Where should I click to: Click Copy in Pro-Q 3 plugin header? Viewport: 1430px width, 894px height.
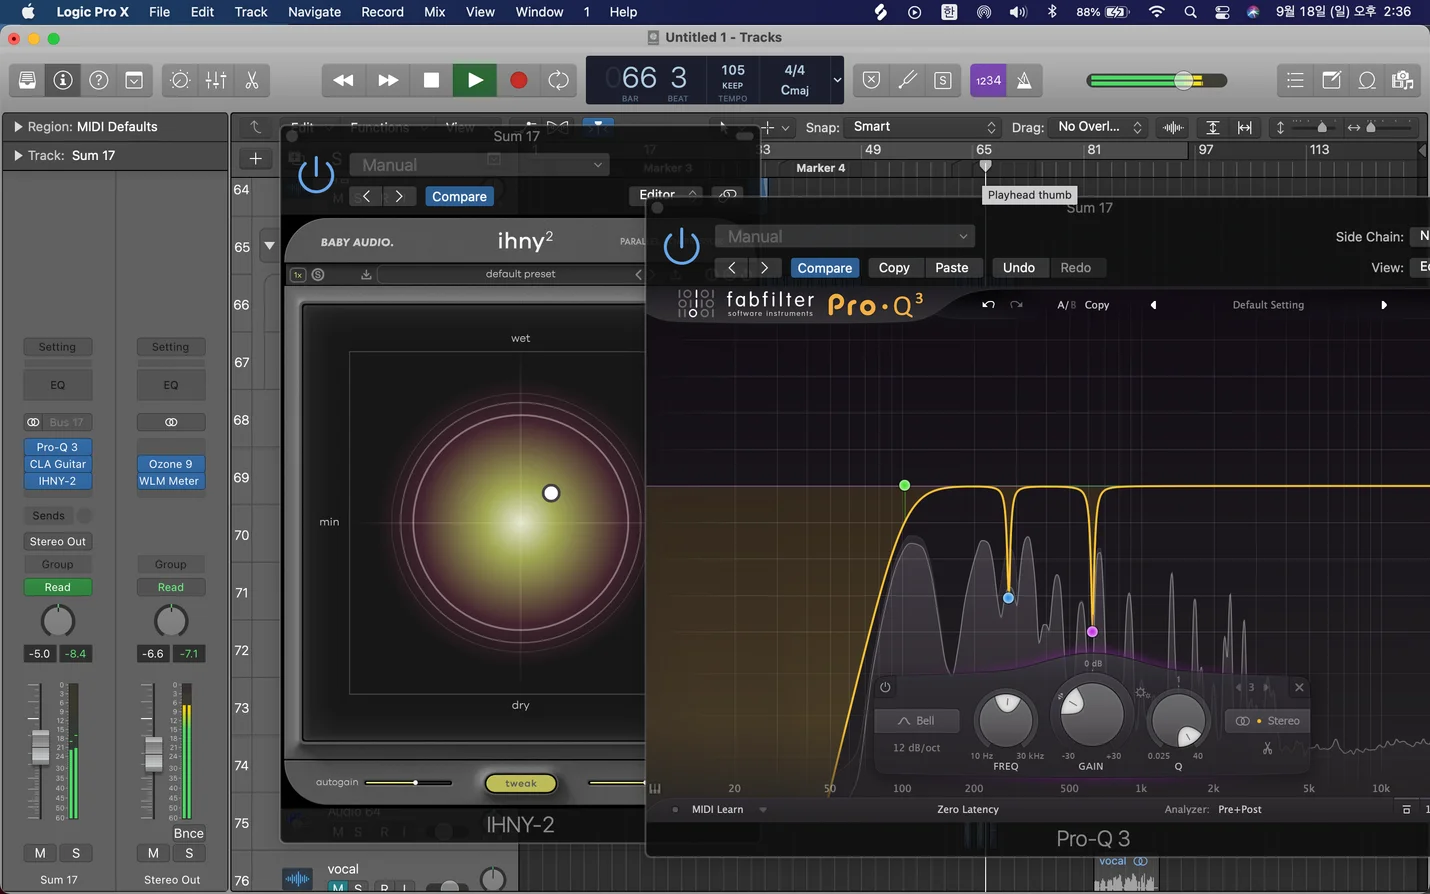click(x=894, y=268)
